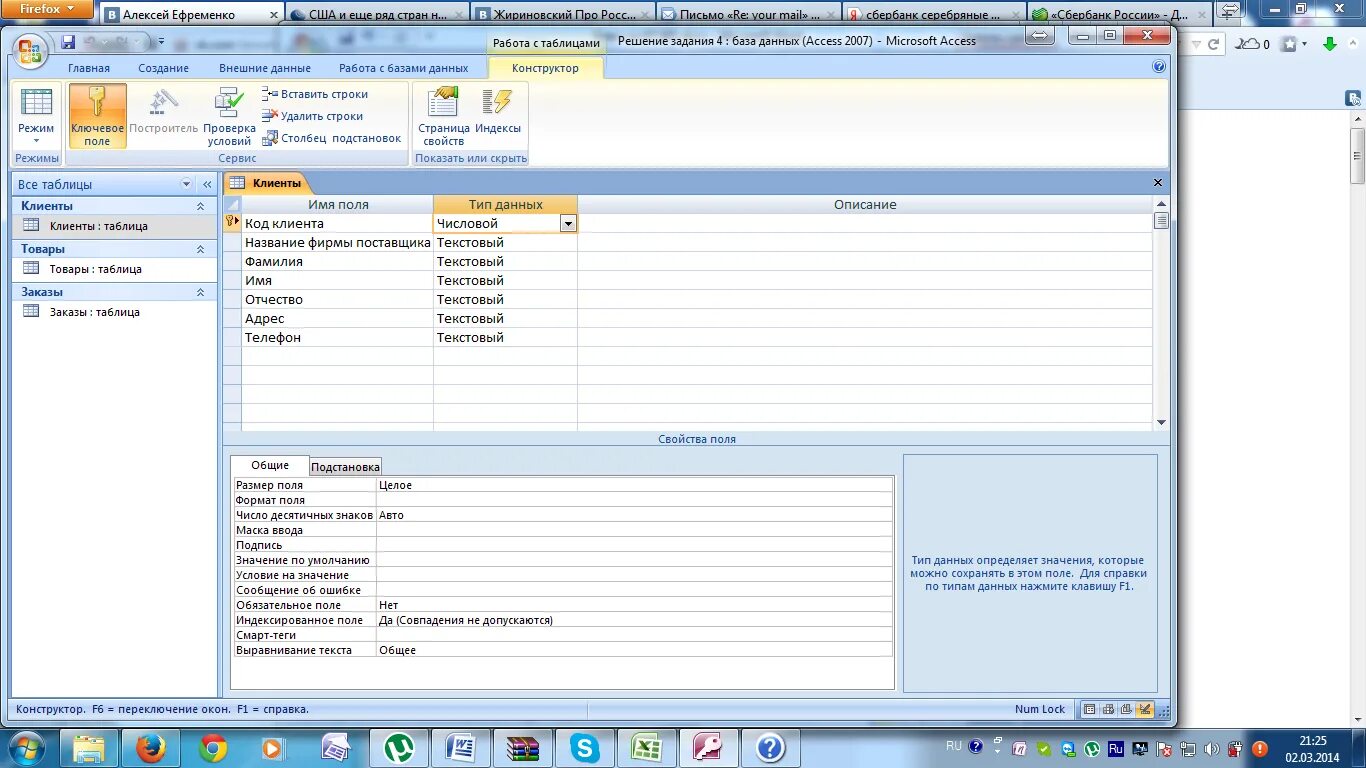
Task: Click the Имя поля column header
Action: pyautogui.click(x=337, y=204)
